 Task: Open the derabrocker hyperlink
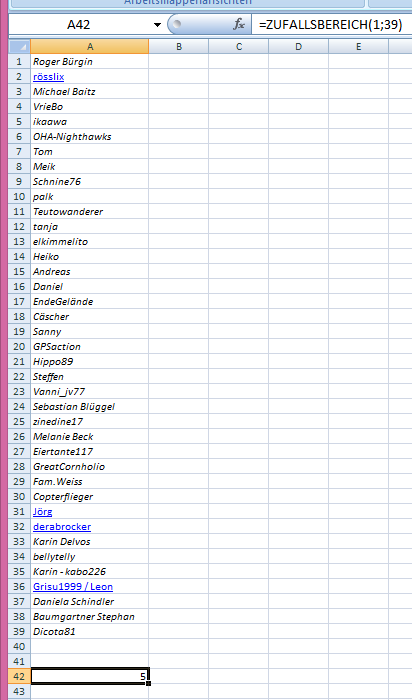(62, 527)
